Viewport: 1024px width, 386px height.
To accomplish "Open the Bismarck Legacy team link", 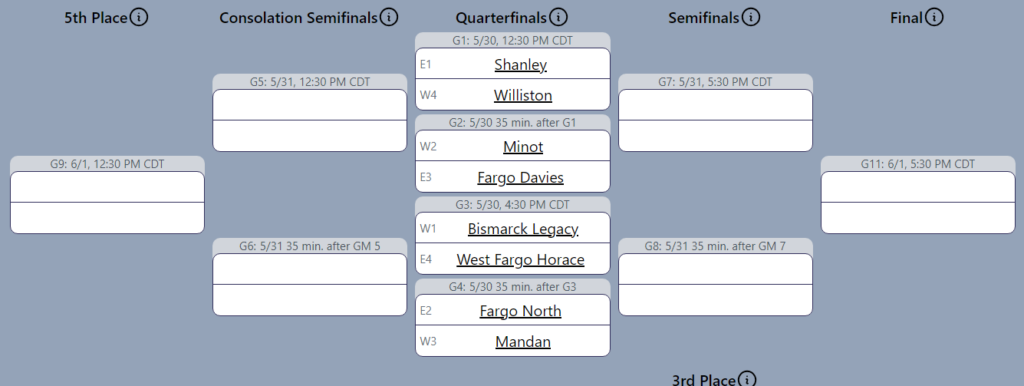I will [522, 229].
